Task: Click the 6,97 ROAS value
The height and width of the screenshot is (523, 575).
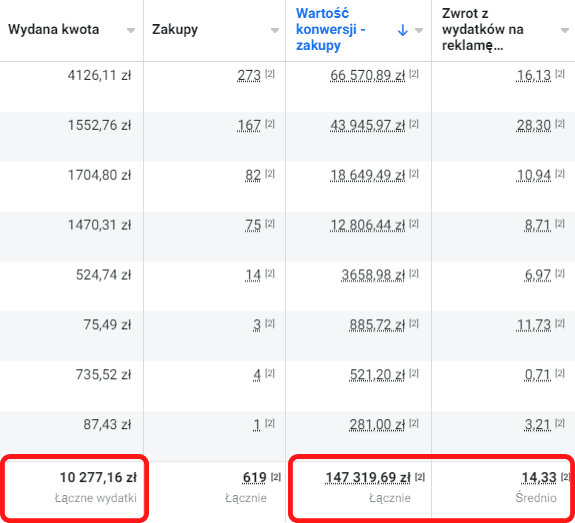Action: [x=538, y=275]
